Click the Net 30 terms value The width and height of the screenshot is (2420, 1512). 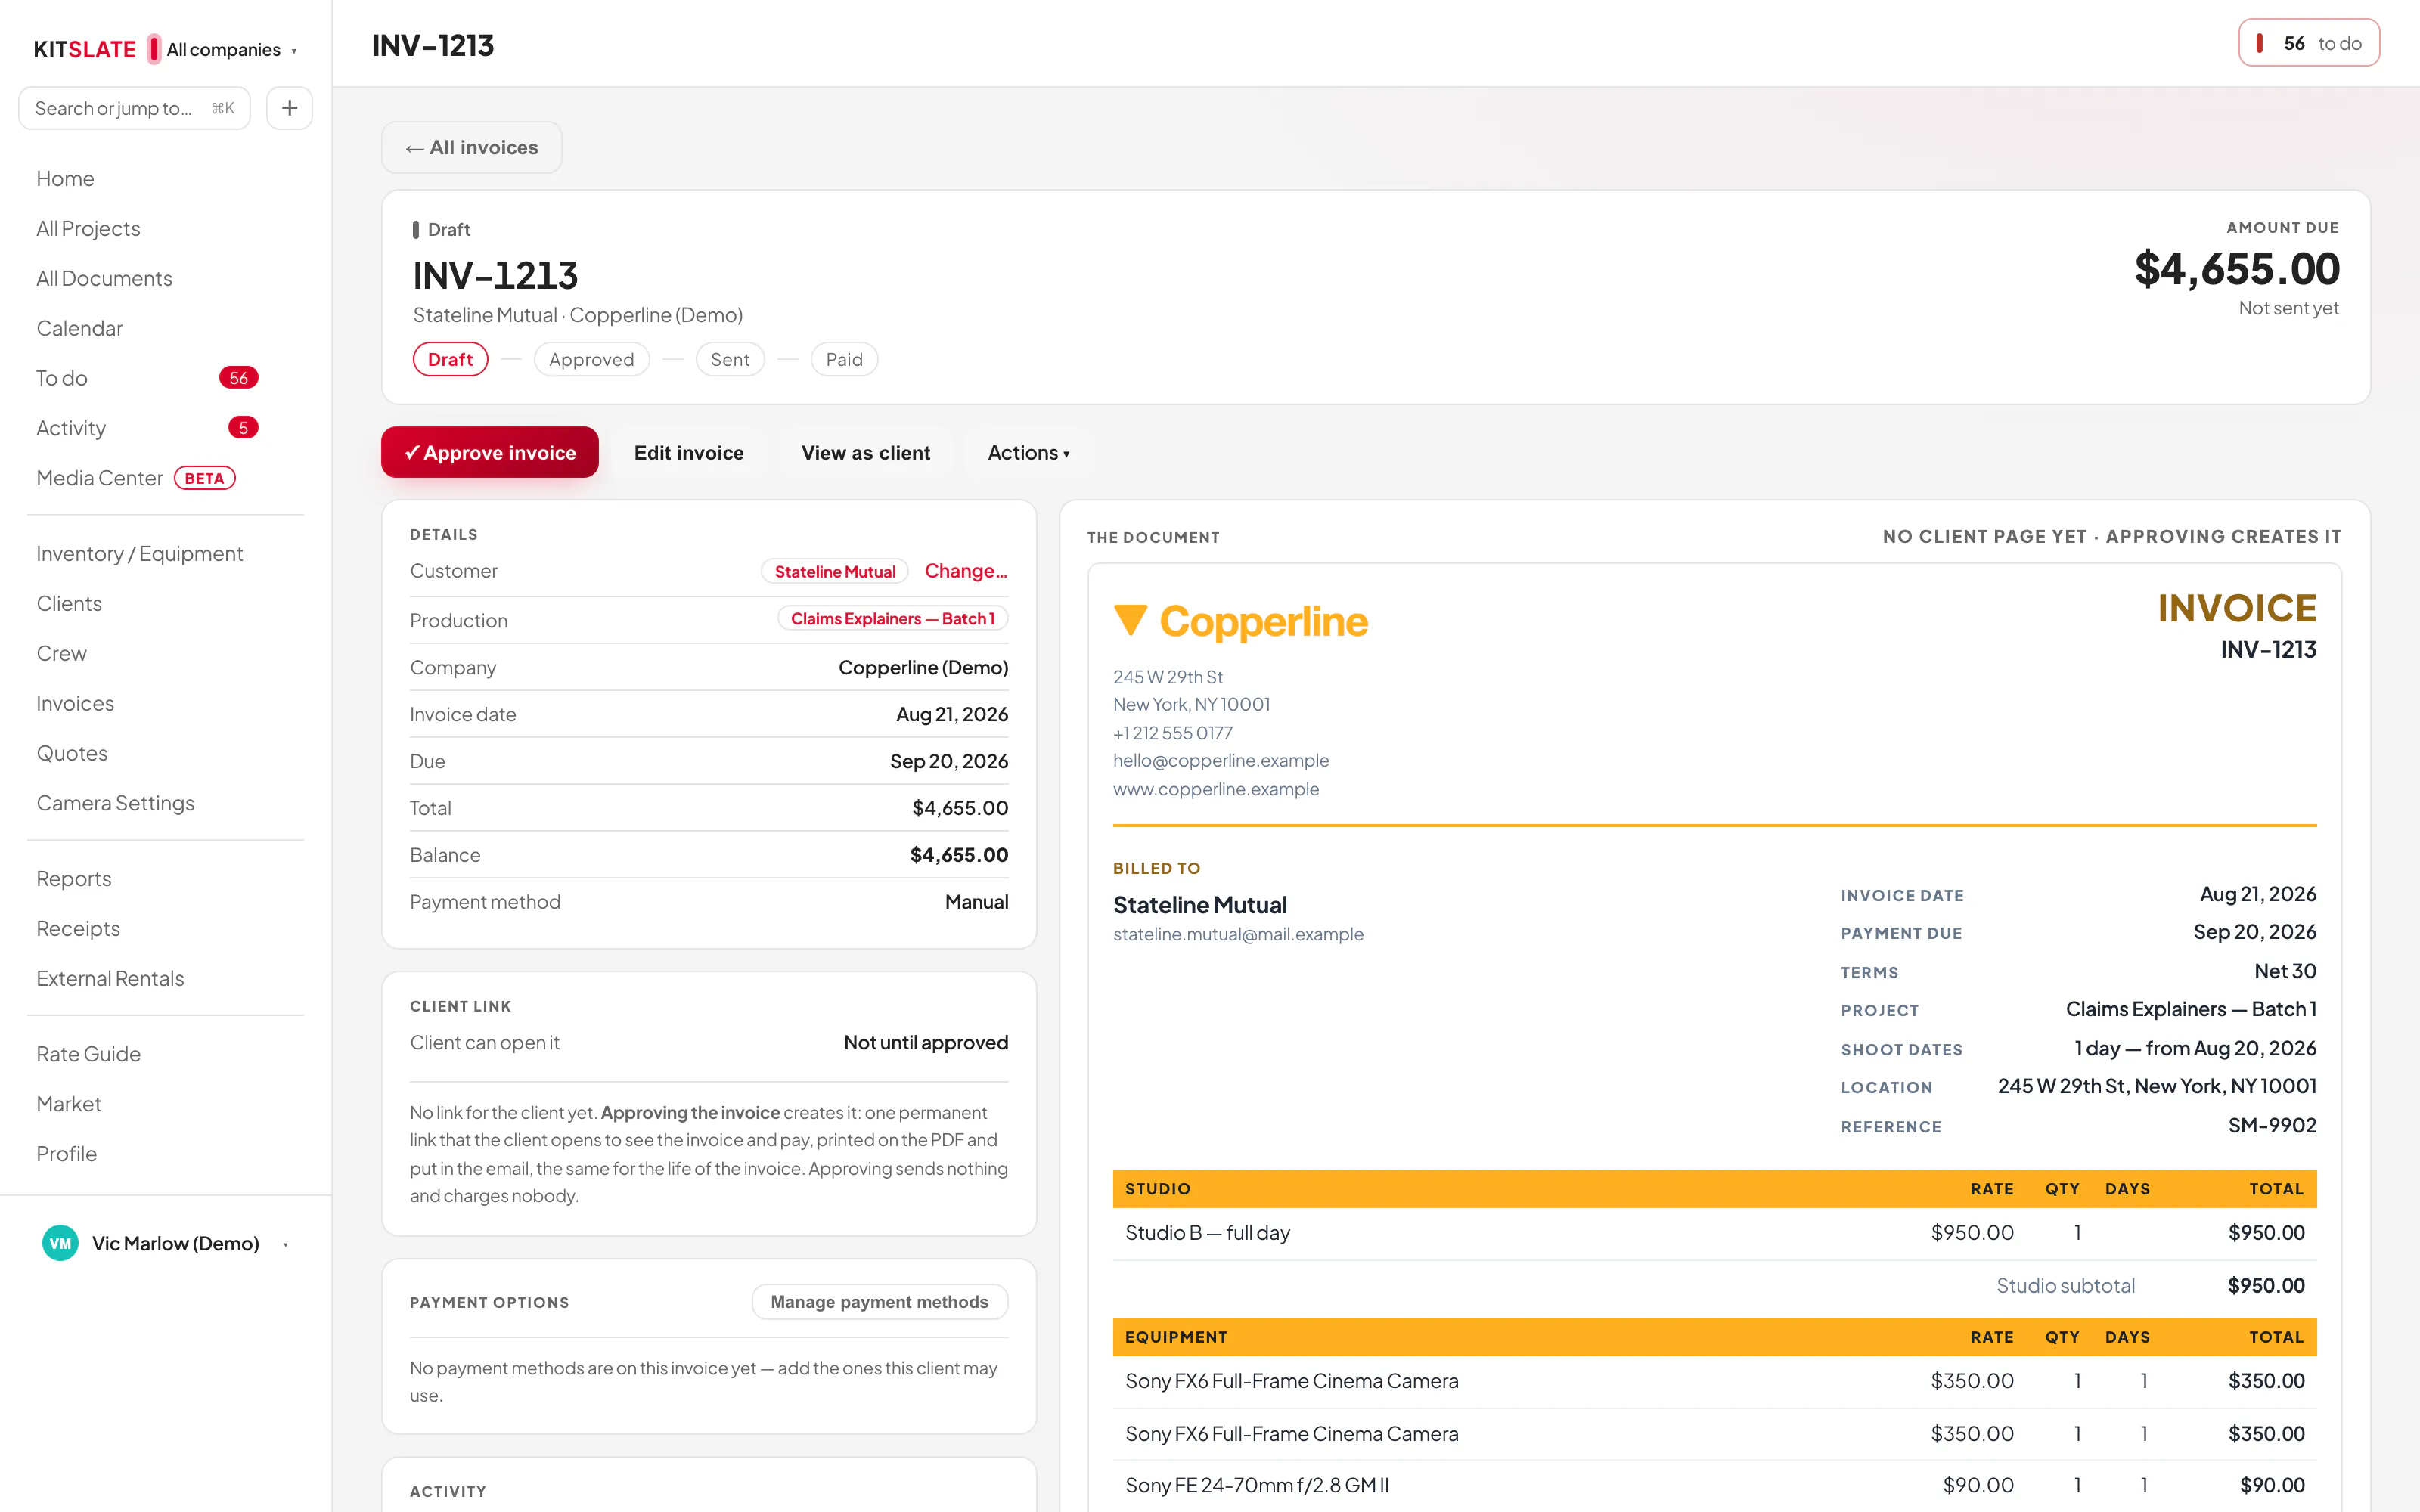(x=2285, y=971)
